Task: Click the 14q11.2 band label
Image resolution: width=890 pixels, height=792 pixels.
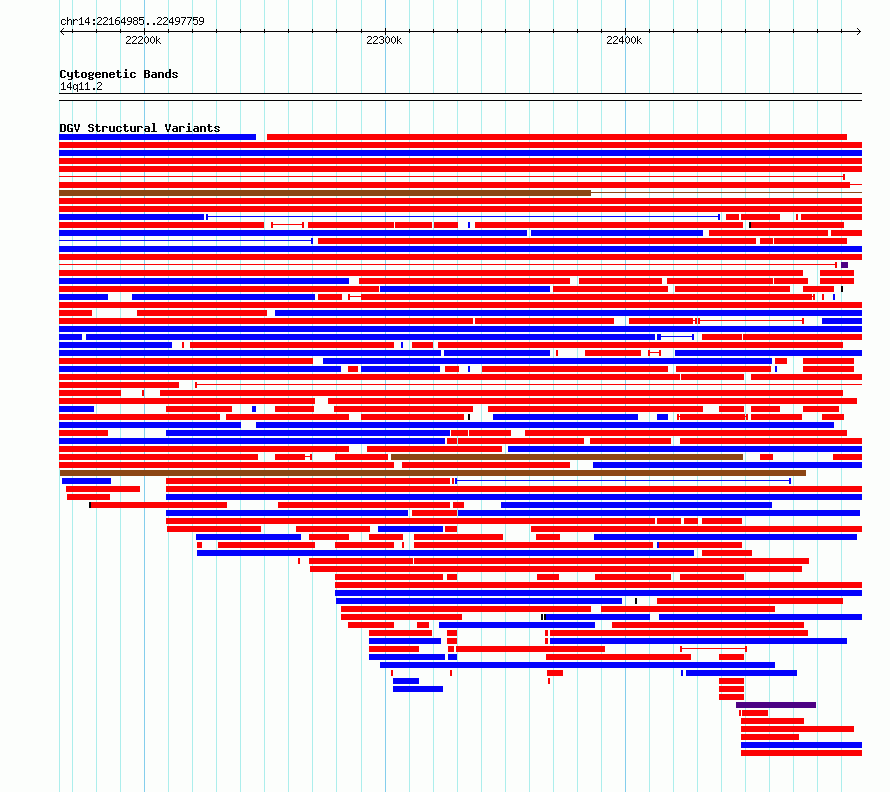Action: pyautogui.click(x=81, y=86)
